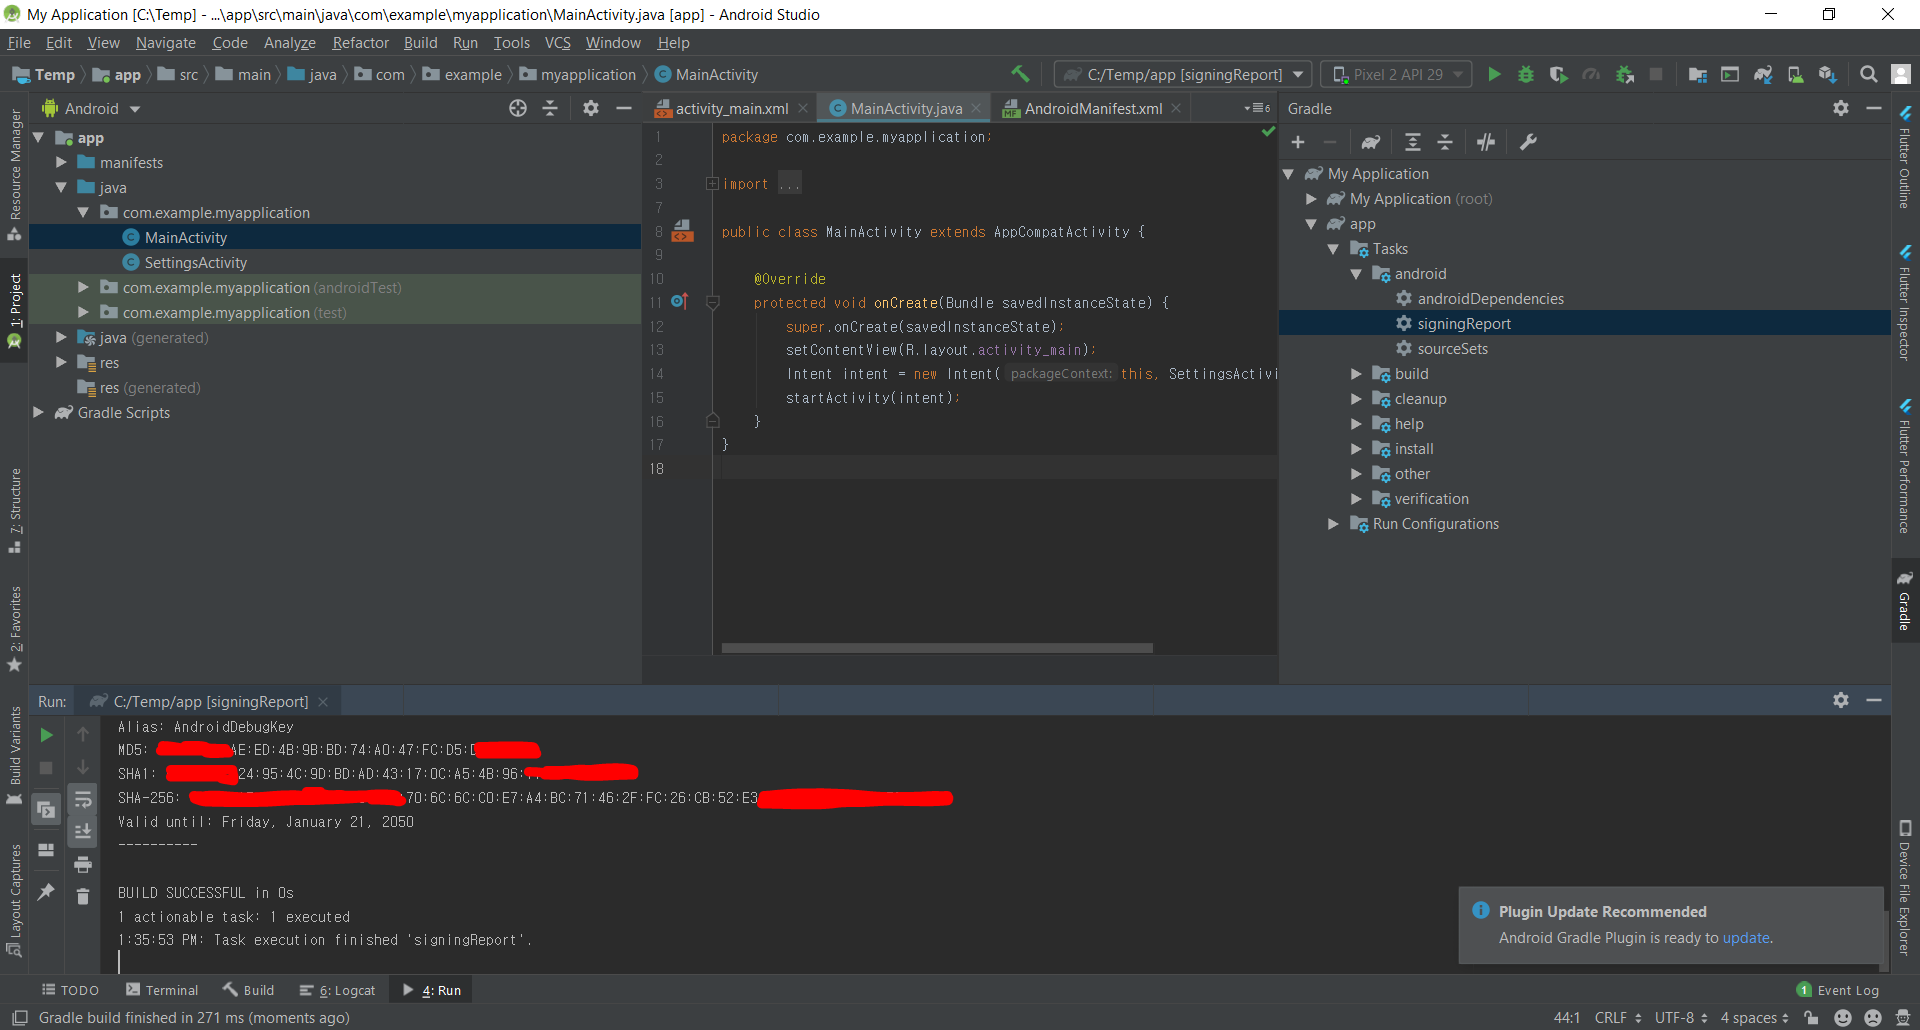The width and height of the screenshot is (1920, 1030).
Task: Click the Stop icon in the main toolbar
Action: click(x=1656, y=74)
